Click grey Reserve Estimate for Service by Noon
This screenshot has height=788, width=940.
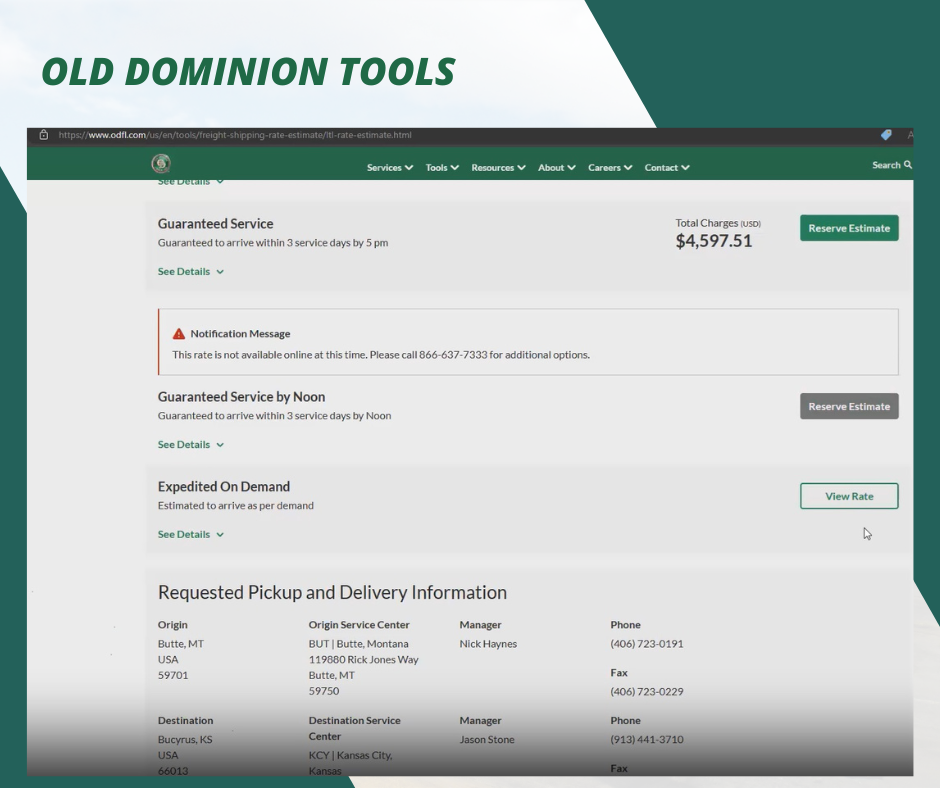849,406
